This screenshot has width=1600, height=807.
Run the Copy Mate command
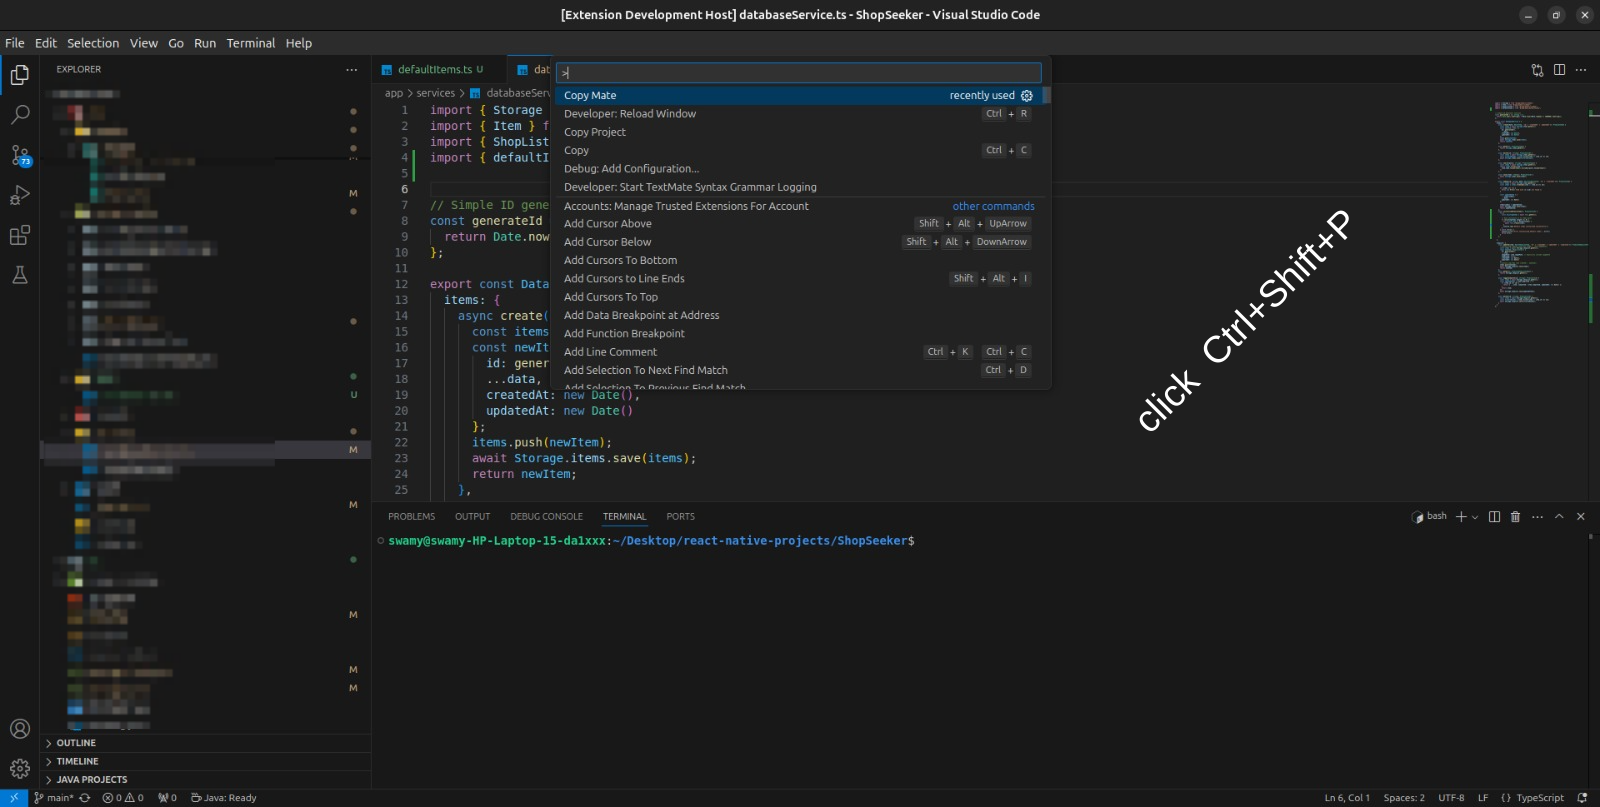[x=798, y=95]
